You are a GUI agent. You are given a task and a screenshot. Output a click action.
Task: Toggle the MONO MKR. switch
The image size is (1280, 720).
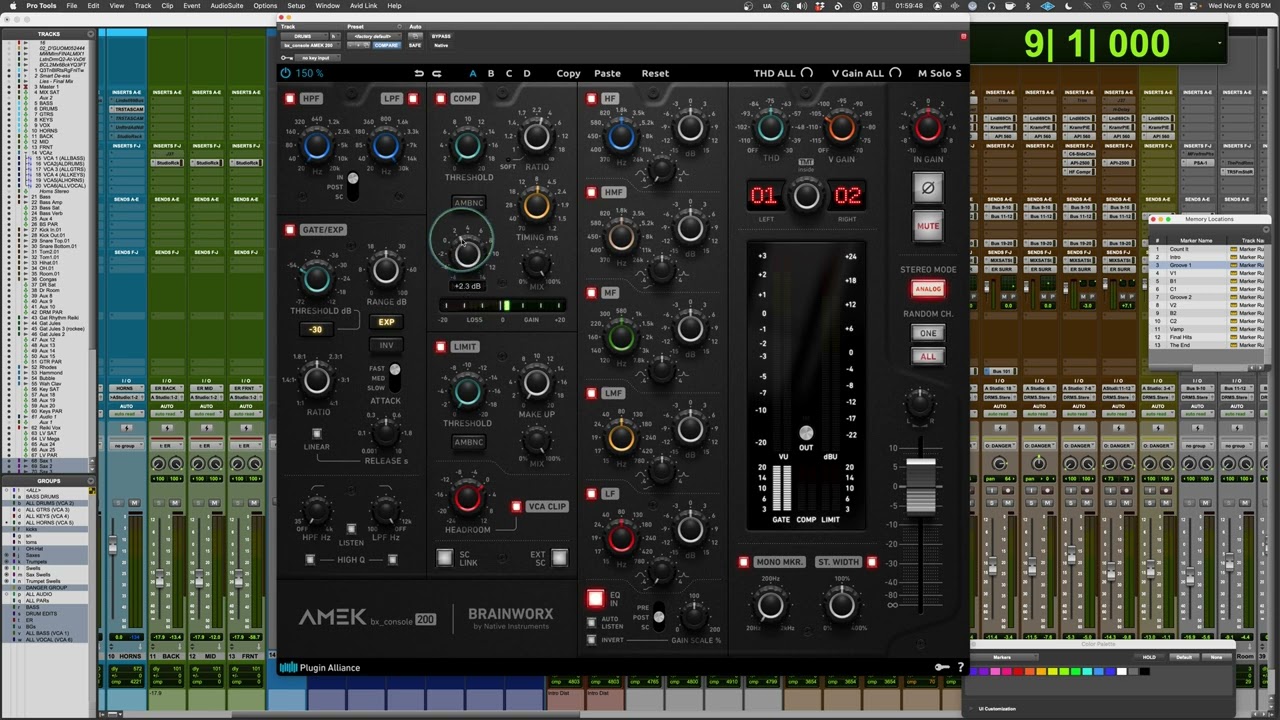(x=743, y=562)
